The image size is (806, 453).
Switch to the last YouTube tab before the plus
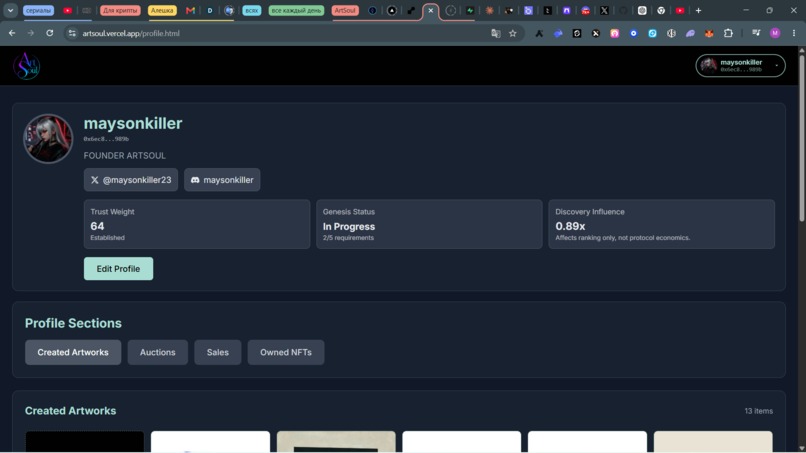pos(680,10)
